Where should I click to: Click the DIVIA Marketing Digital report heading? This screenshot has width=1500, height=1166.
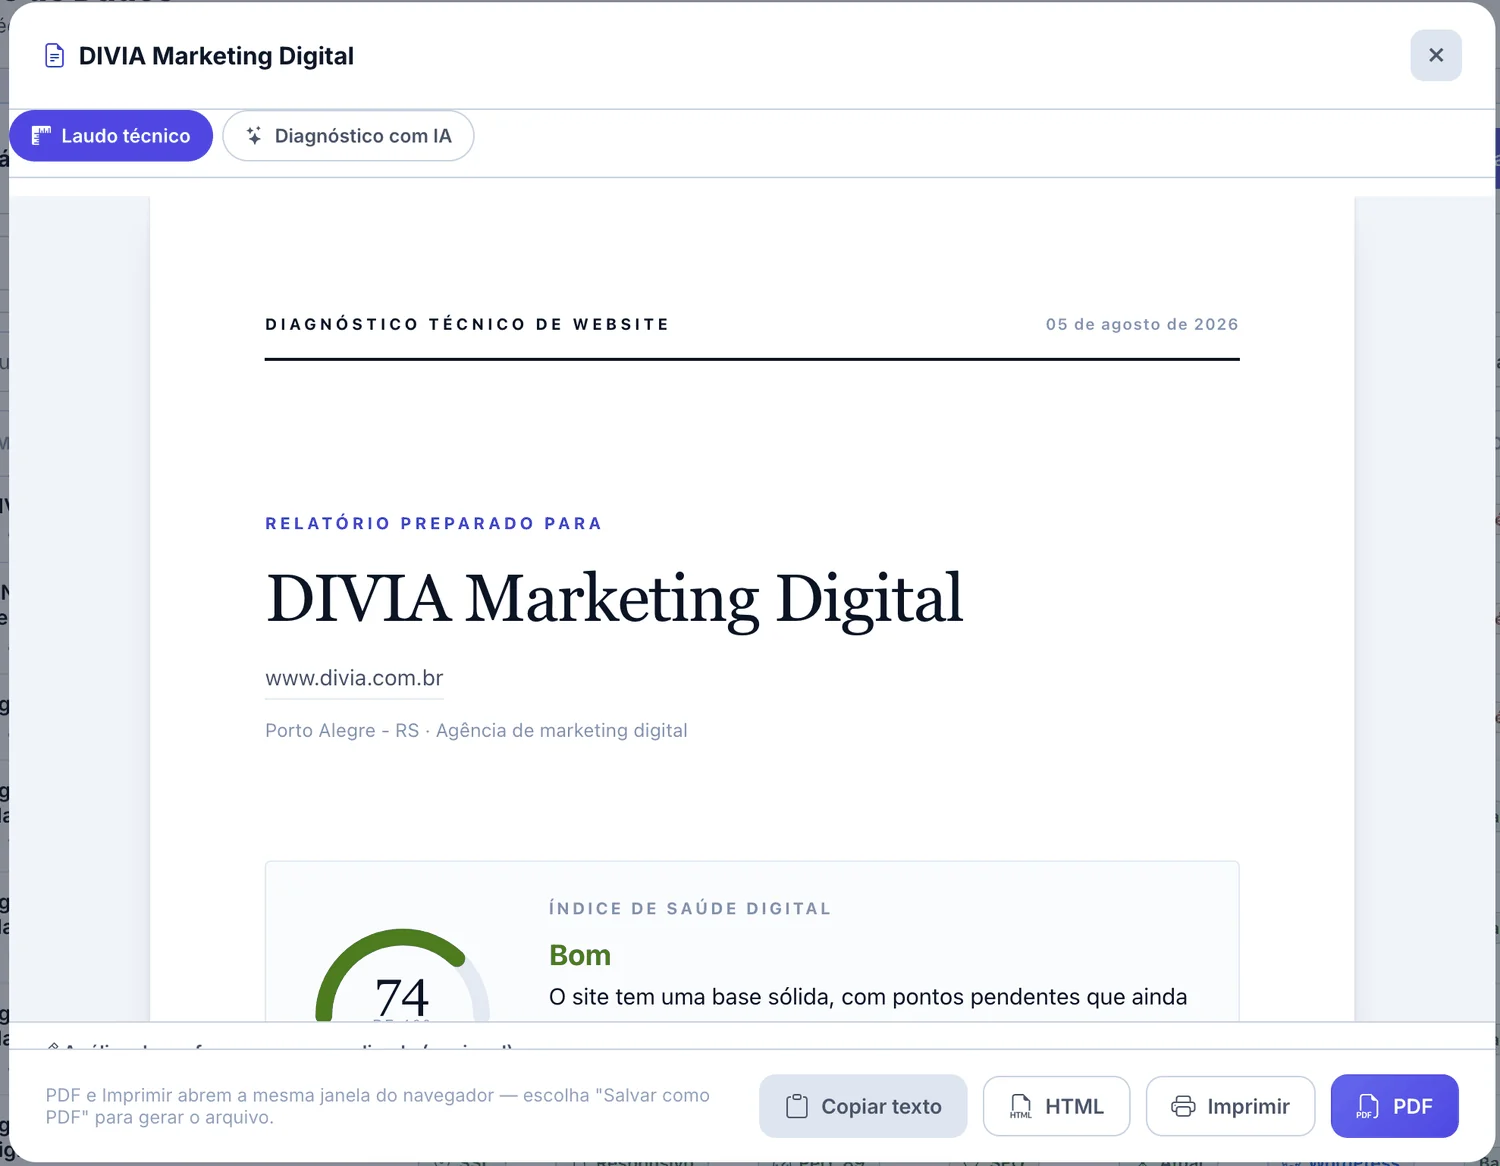614,599
